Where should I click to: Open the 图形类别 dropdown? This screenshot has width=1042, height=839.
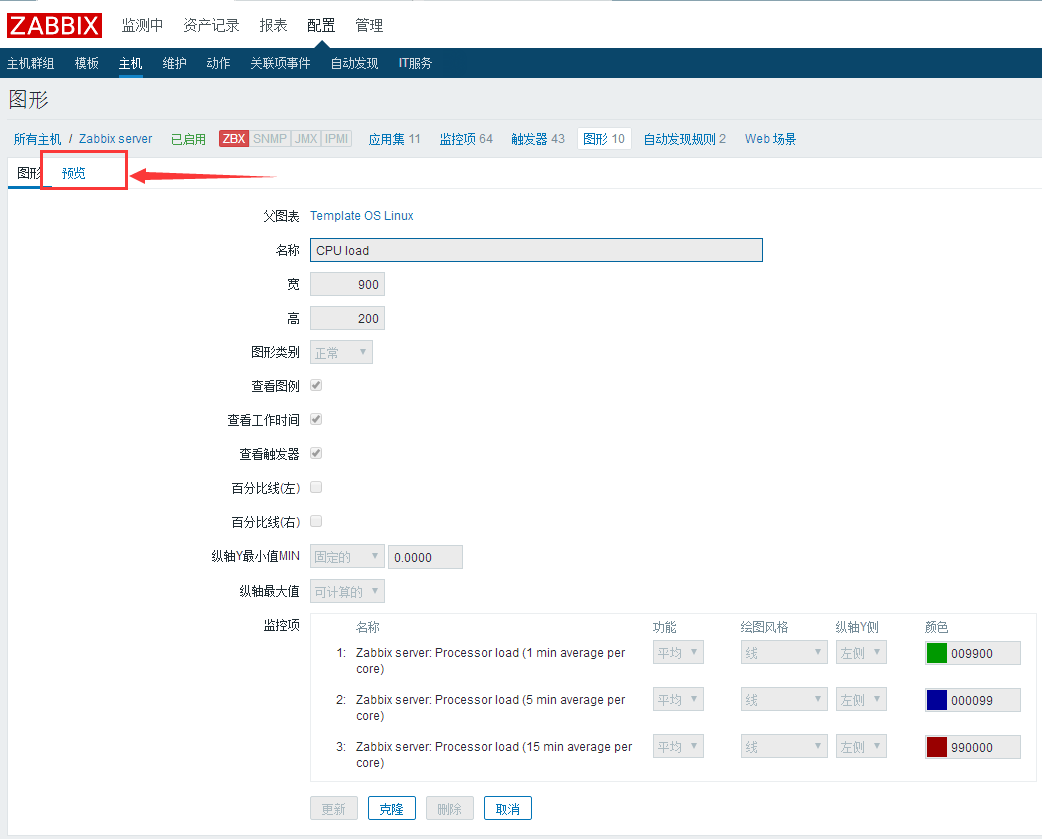pyautogui.click(x=342, y=352)
